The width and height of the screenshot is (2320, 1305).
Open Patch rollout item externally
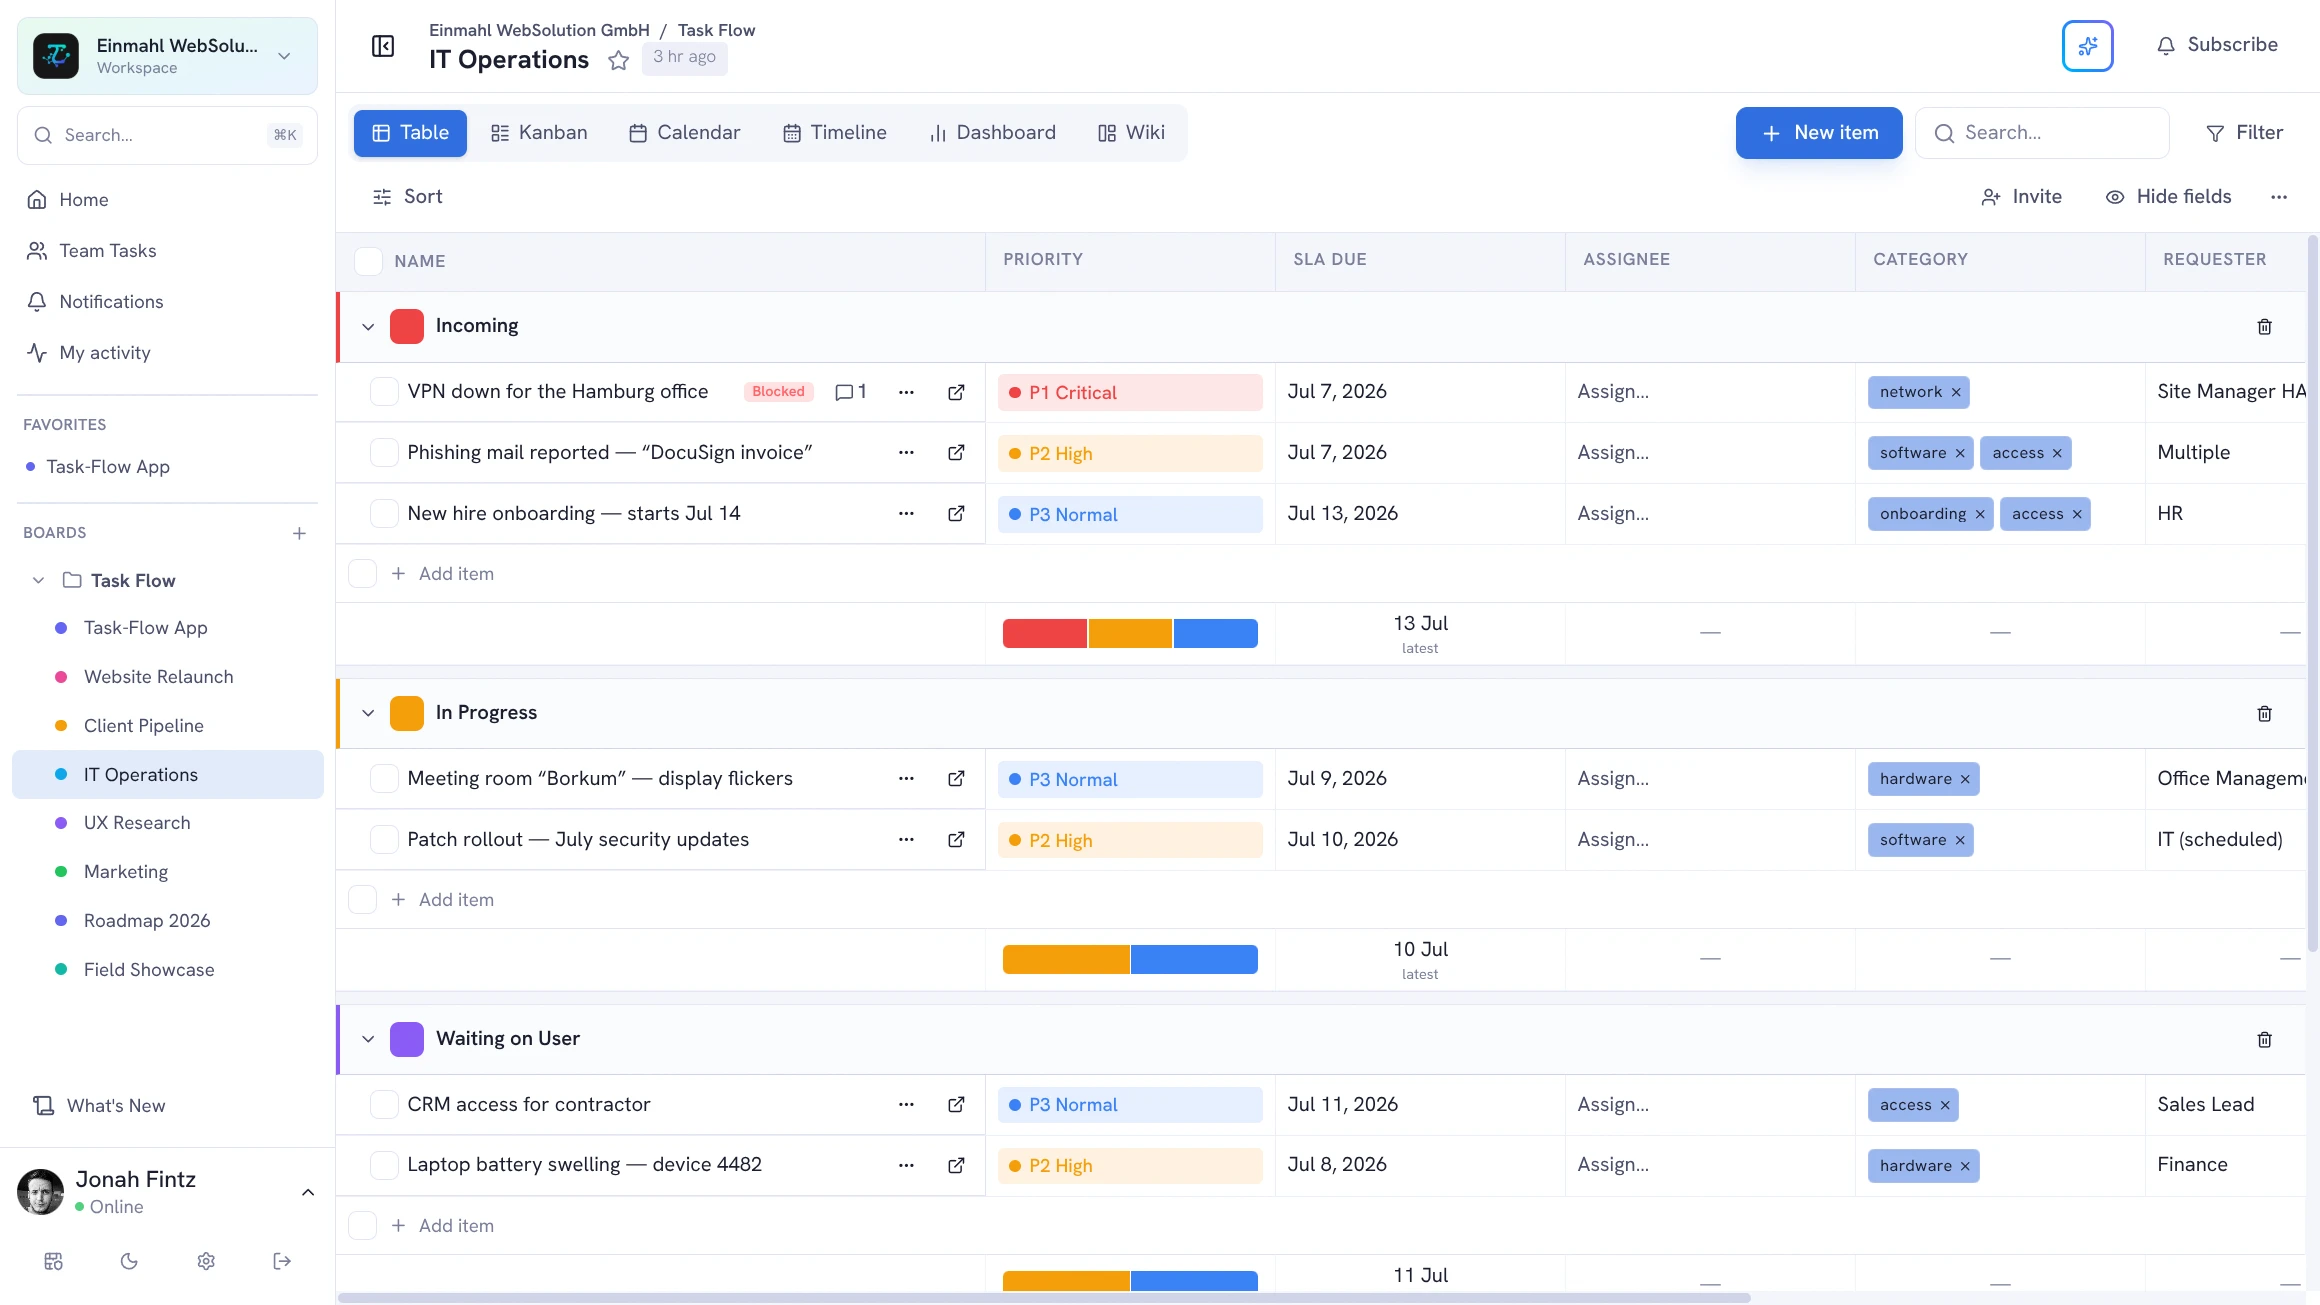point(956,840)
